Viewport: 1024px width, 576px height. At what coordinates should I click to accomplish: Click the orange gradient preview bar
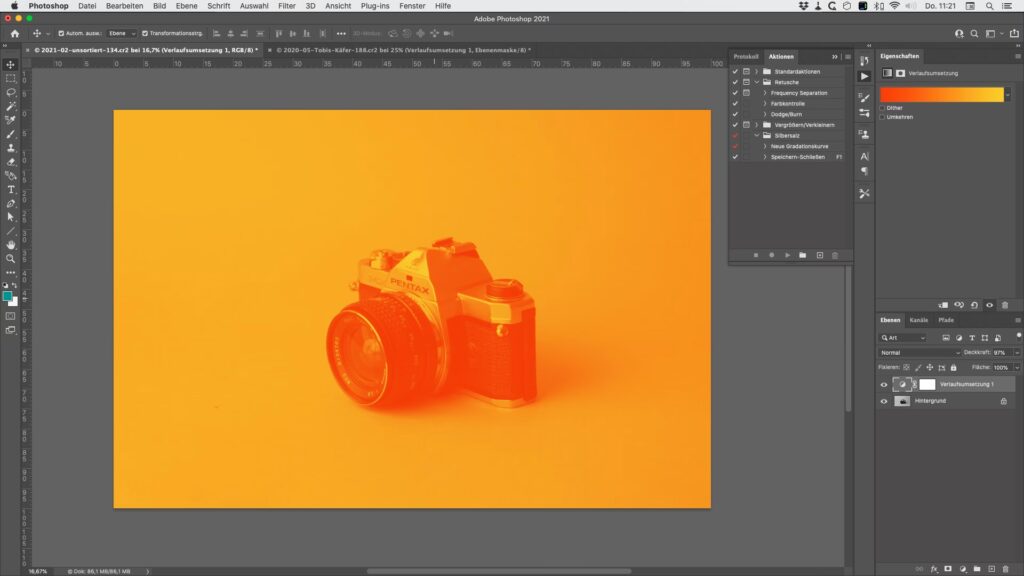click(941, 94)
